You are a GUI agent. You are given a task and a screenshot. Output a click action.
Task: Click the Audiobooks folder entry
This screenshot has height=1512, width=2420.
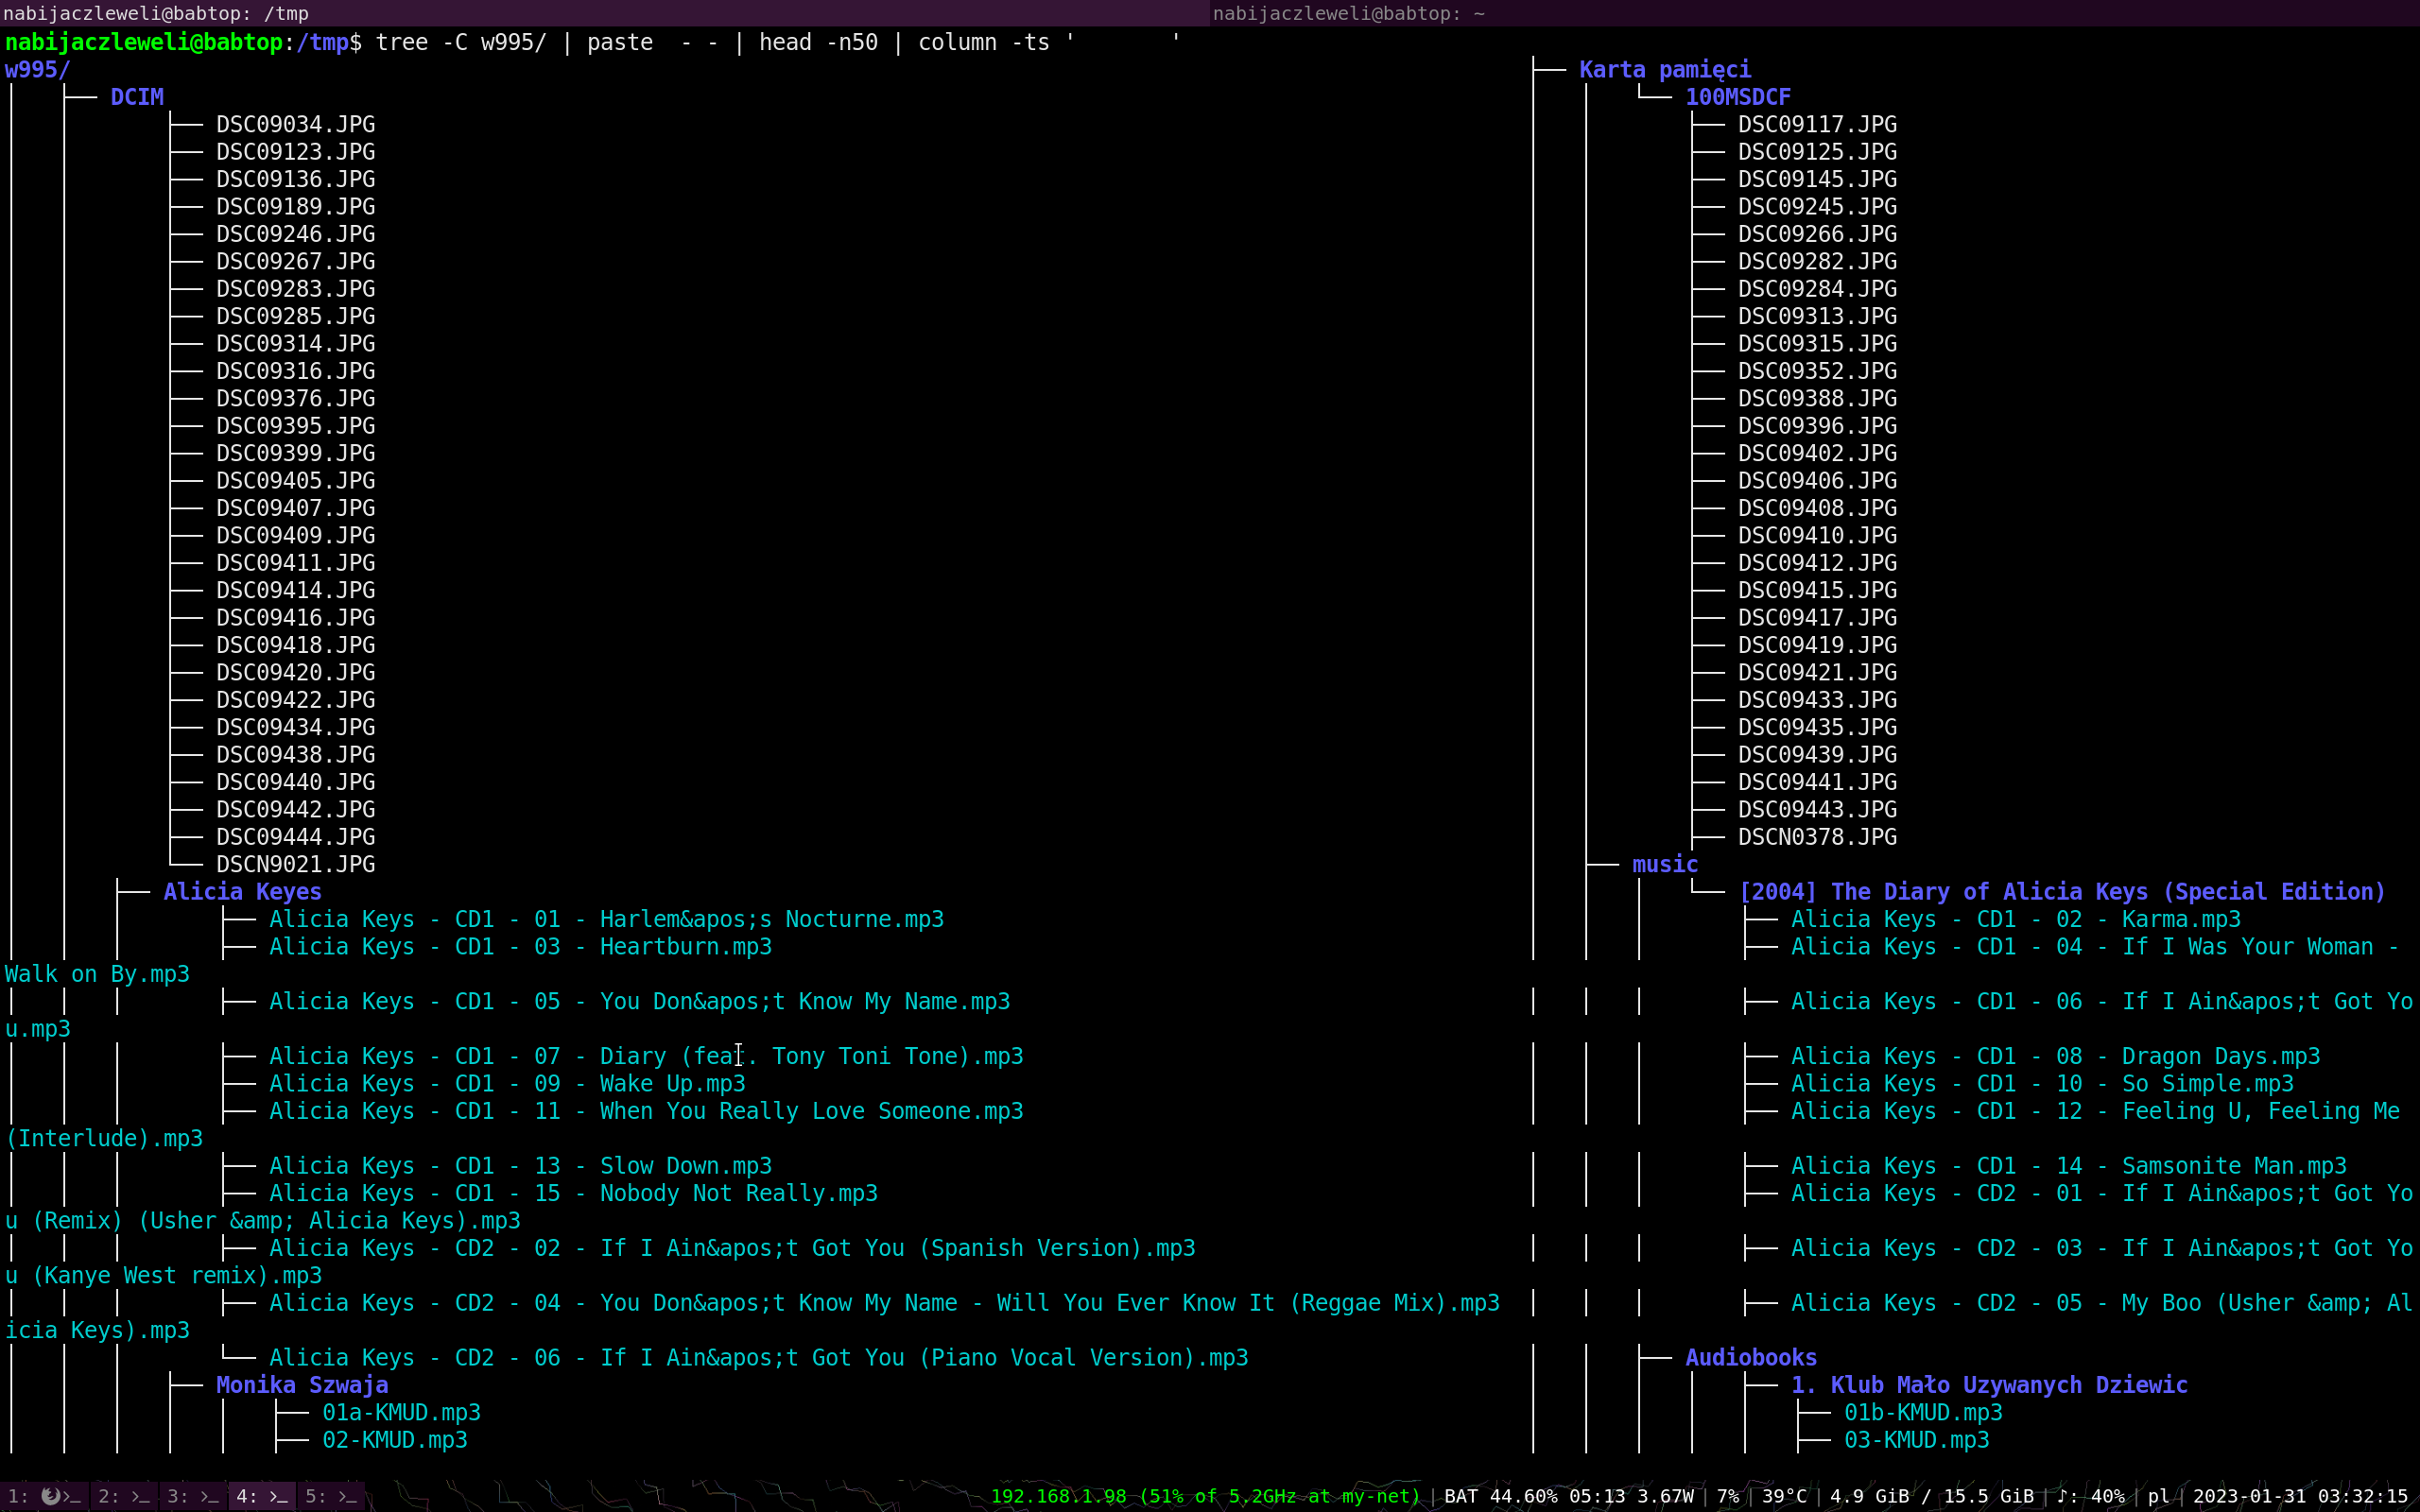click(1750, 1357)
